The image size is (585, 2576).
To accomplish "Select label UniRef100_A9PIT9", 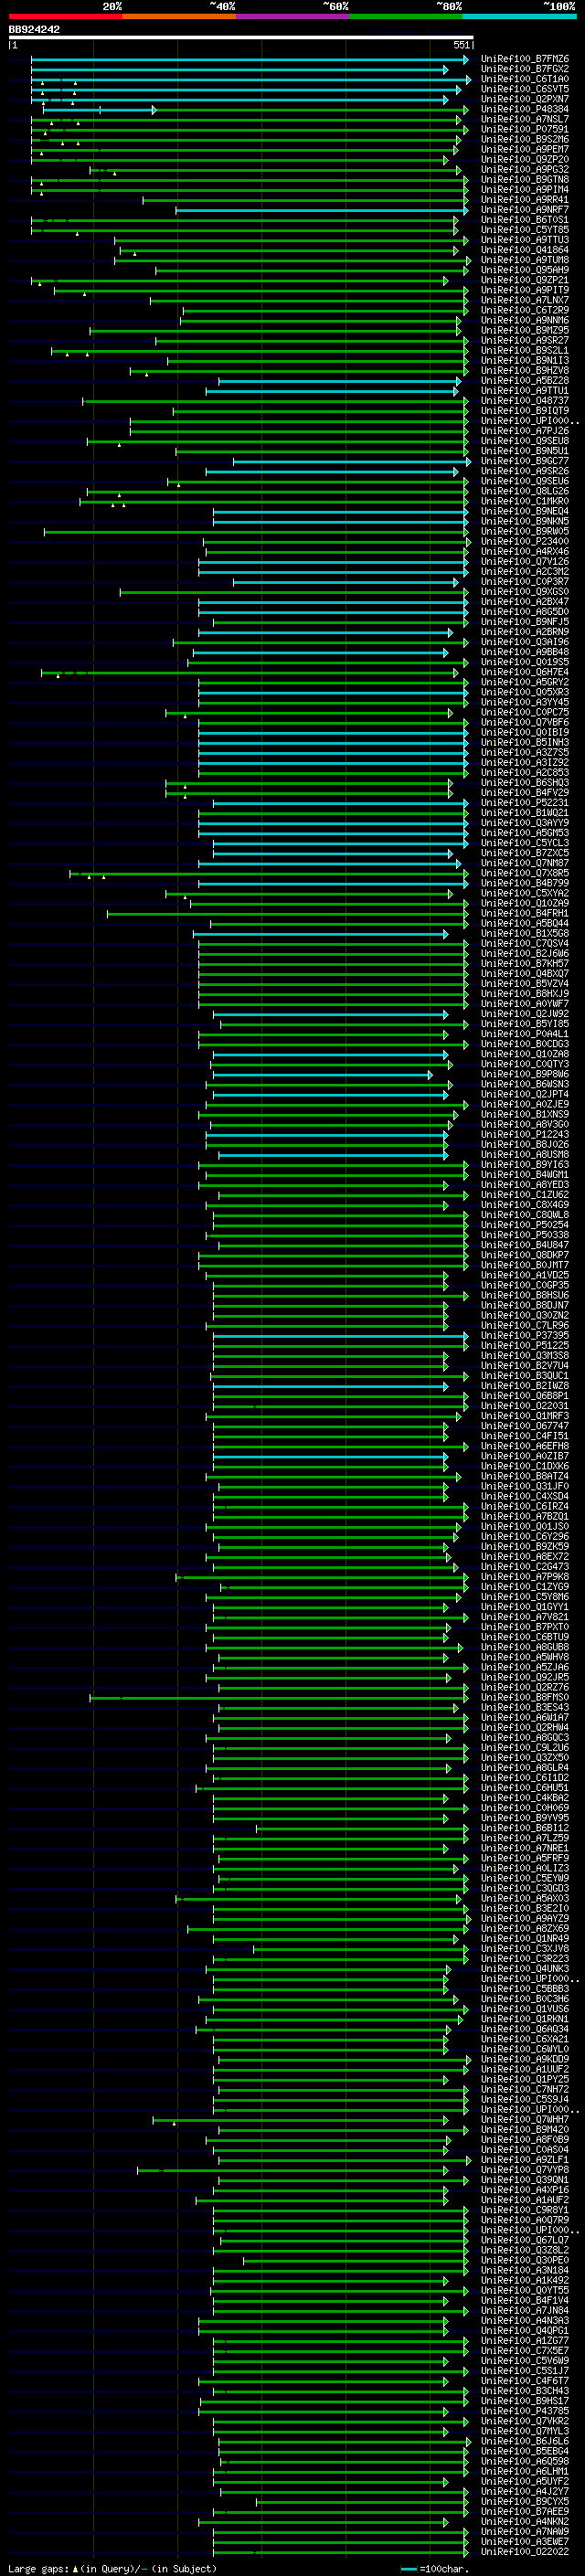I will point(525,290).
